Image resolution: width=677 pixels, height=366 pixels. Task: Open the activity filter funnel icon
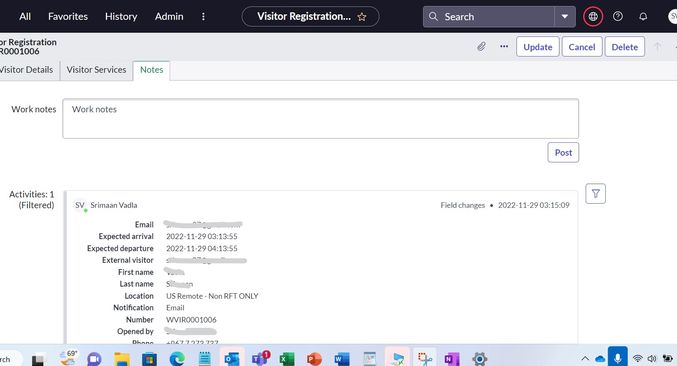click(595, 193)
